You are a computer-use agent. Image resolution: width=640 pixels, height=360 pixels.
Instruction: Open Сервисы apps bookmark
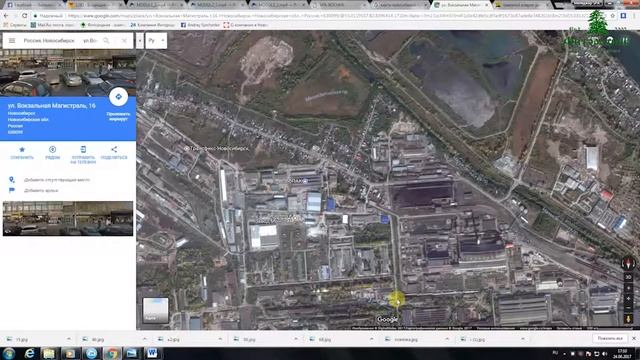click(x=14, y=25)
